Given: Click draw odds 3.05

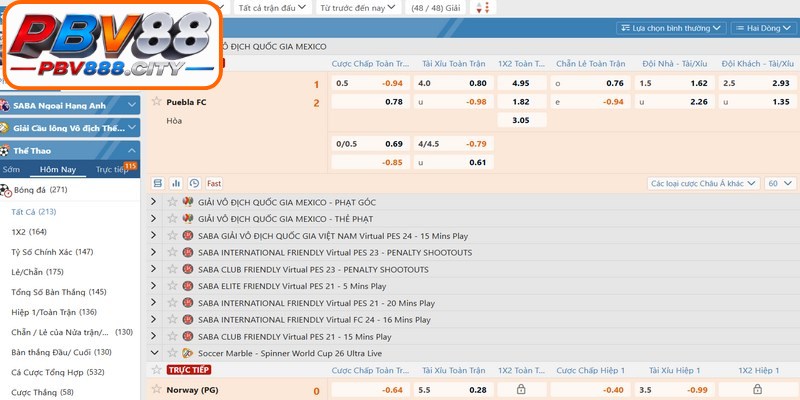Looking at the screenshot, I should [x=522, y=120].
